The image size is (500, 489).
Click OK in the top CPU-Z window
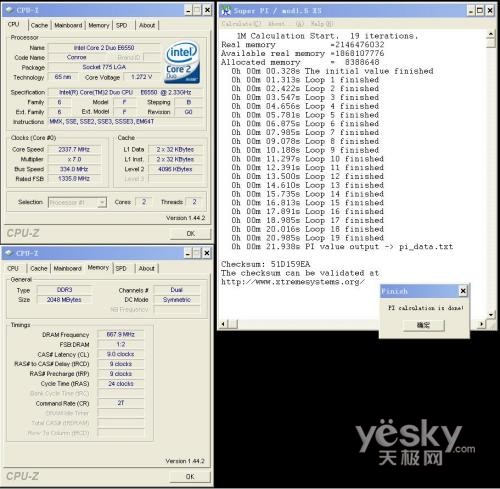click(x=190, y=233)
